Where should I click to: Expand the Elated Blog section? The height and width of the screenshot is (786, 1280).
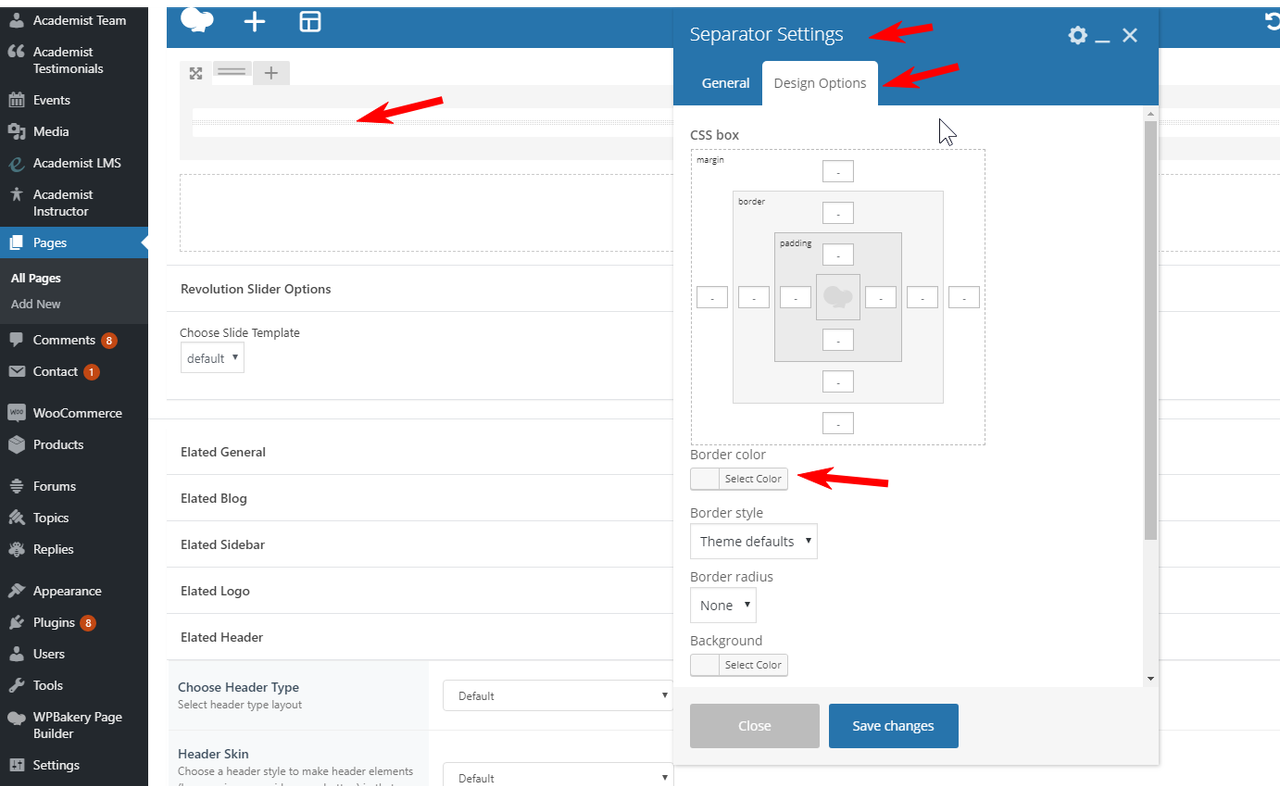pos(214,498)
